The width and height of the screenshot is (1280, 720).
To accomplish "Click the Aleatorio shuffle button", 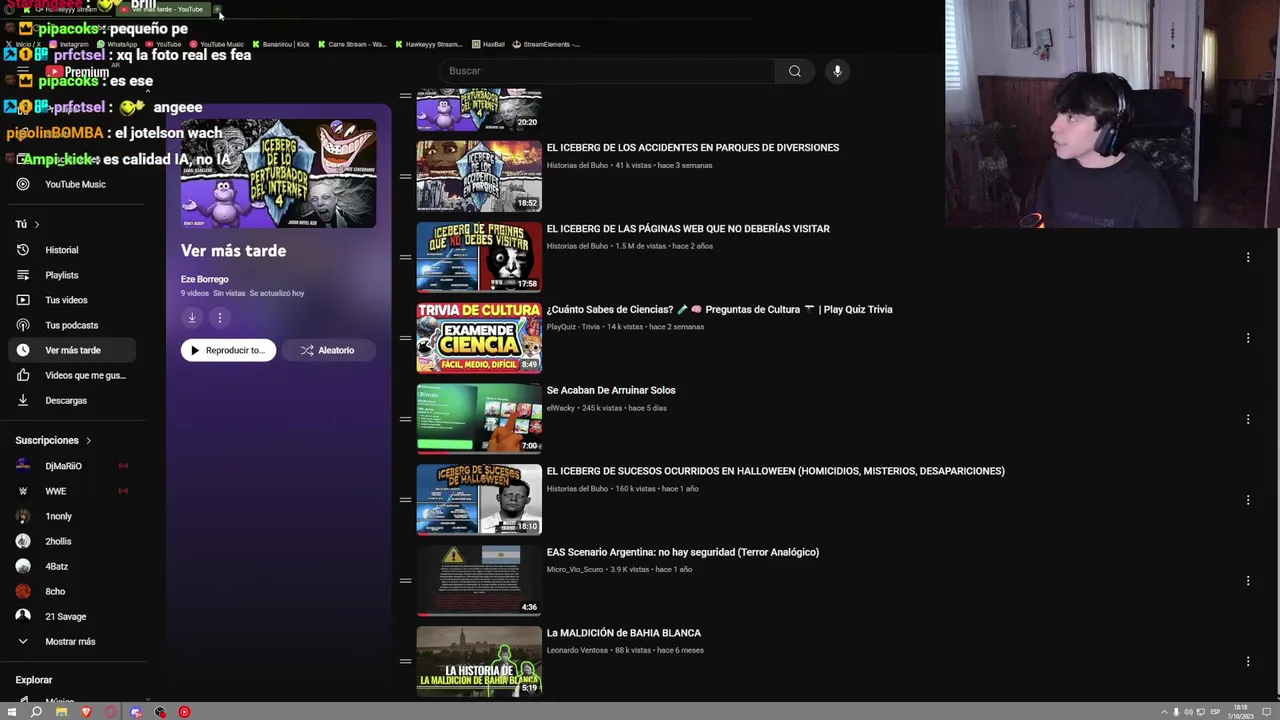I will coord(328,350).
